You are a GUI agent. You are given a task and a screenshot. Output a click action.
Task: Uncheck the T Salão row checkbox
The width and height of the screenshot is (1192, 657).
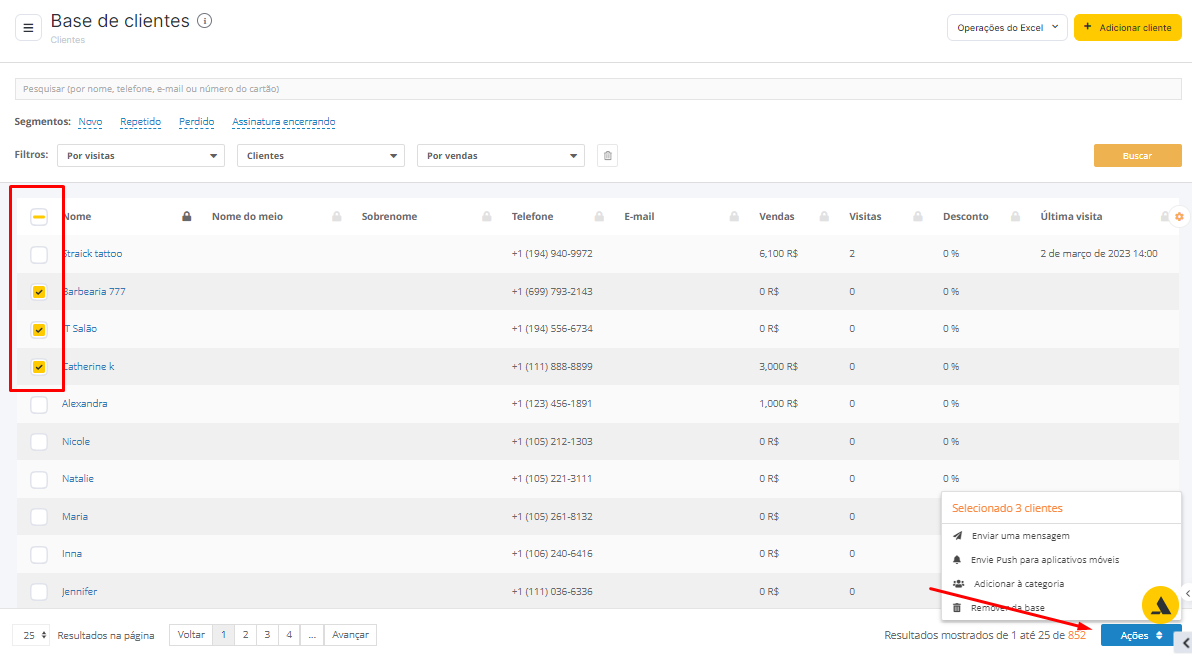(x=39, y=329)
